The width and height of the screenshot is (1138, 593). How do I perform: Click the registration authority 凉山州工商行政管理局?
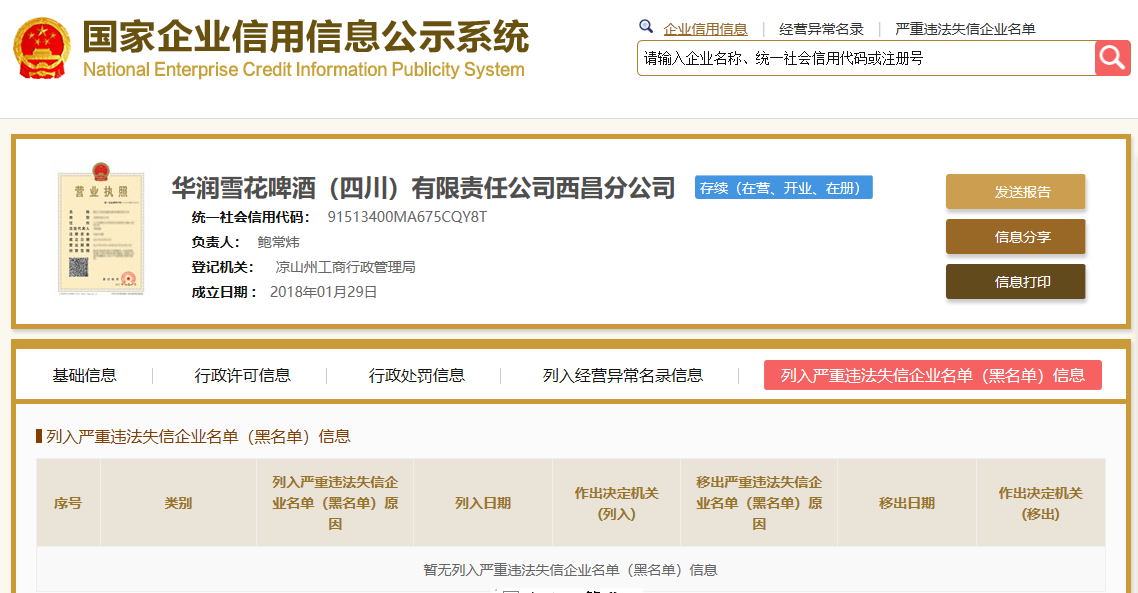click(x=345, y=267)
